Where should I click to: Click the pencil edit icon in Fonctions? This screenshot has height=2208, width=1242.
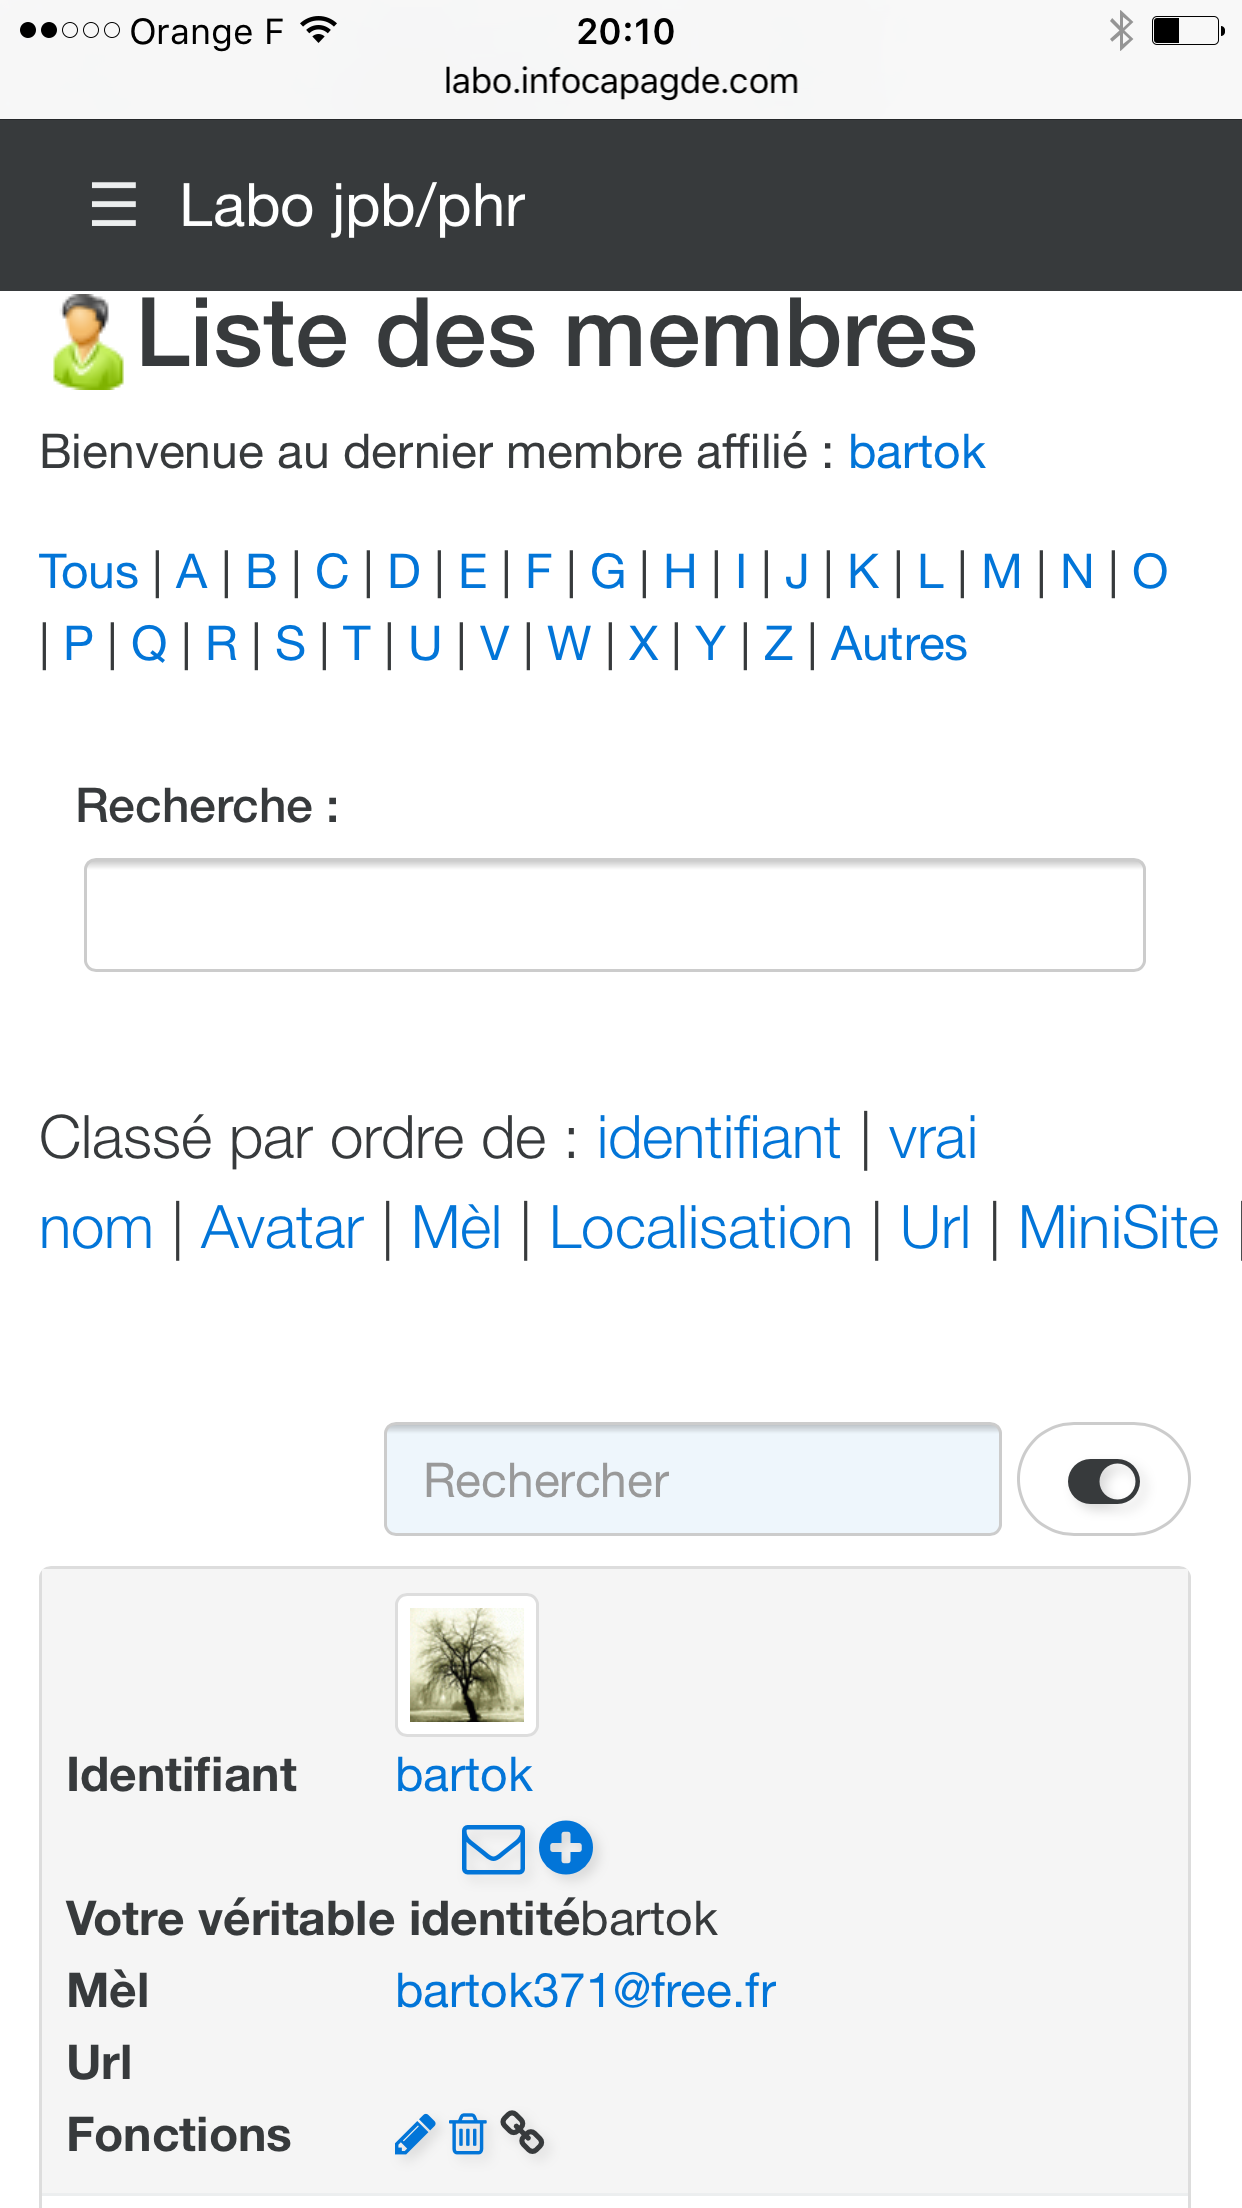414,2135
